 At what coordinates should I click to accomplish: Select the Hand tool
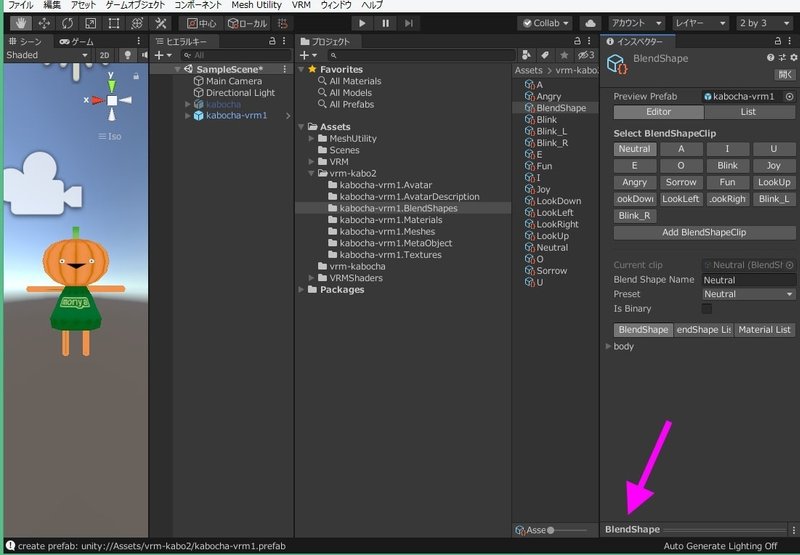pos(21,23)
